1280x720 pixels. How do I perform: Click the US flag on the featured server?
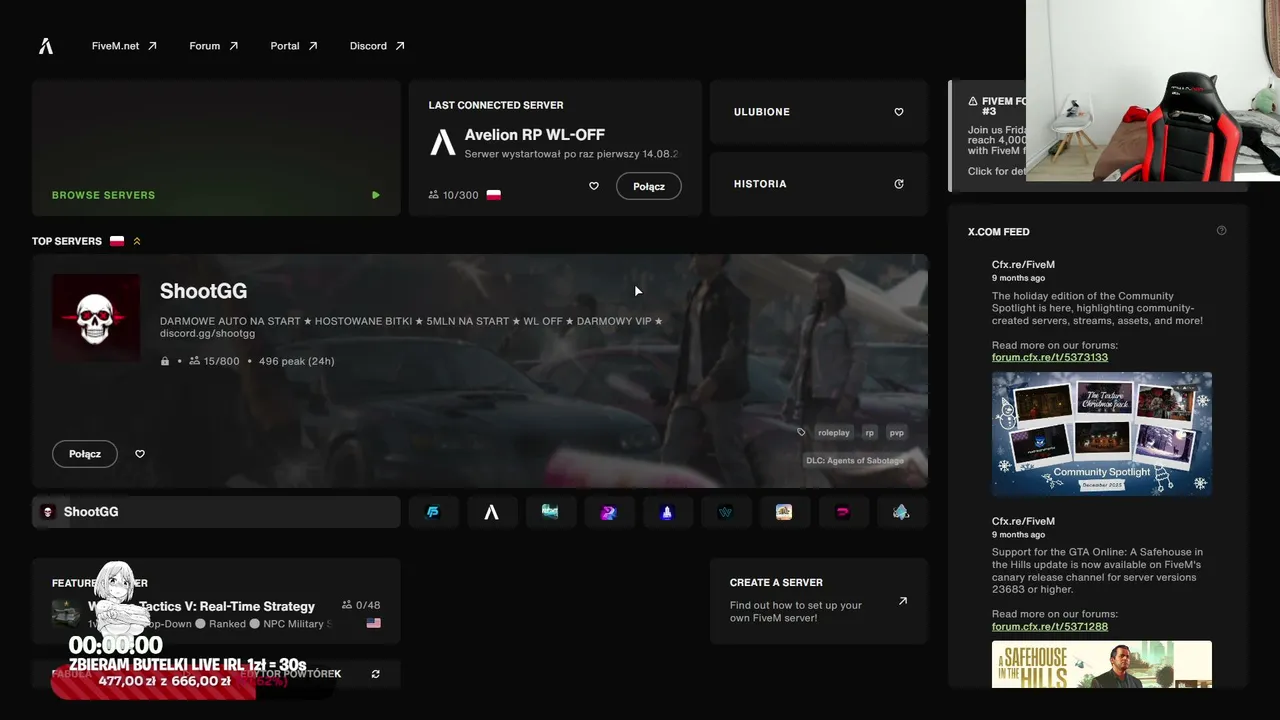[x=374, y=623]
